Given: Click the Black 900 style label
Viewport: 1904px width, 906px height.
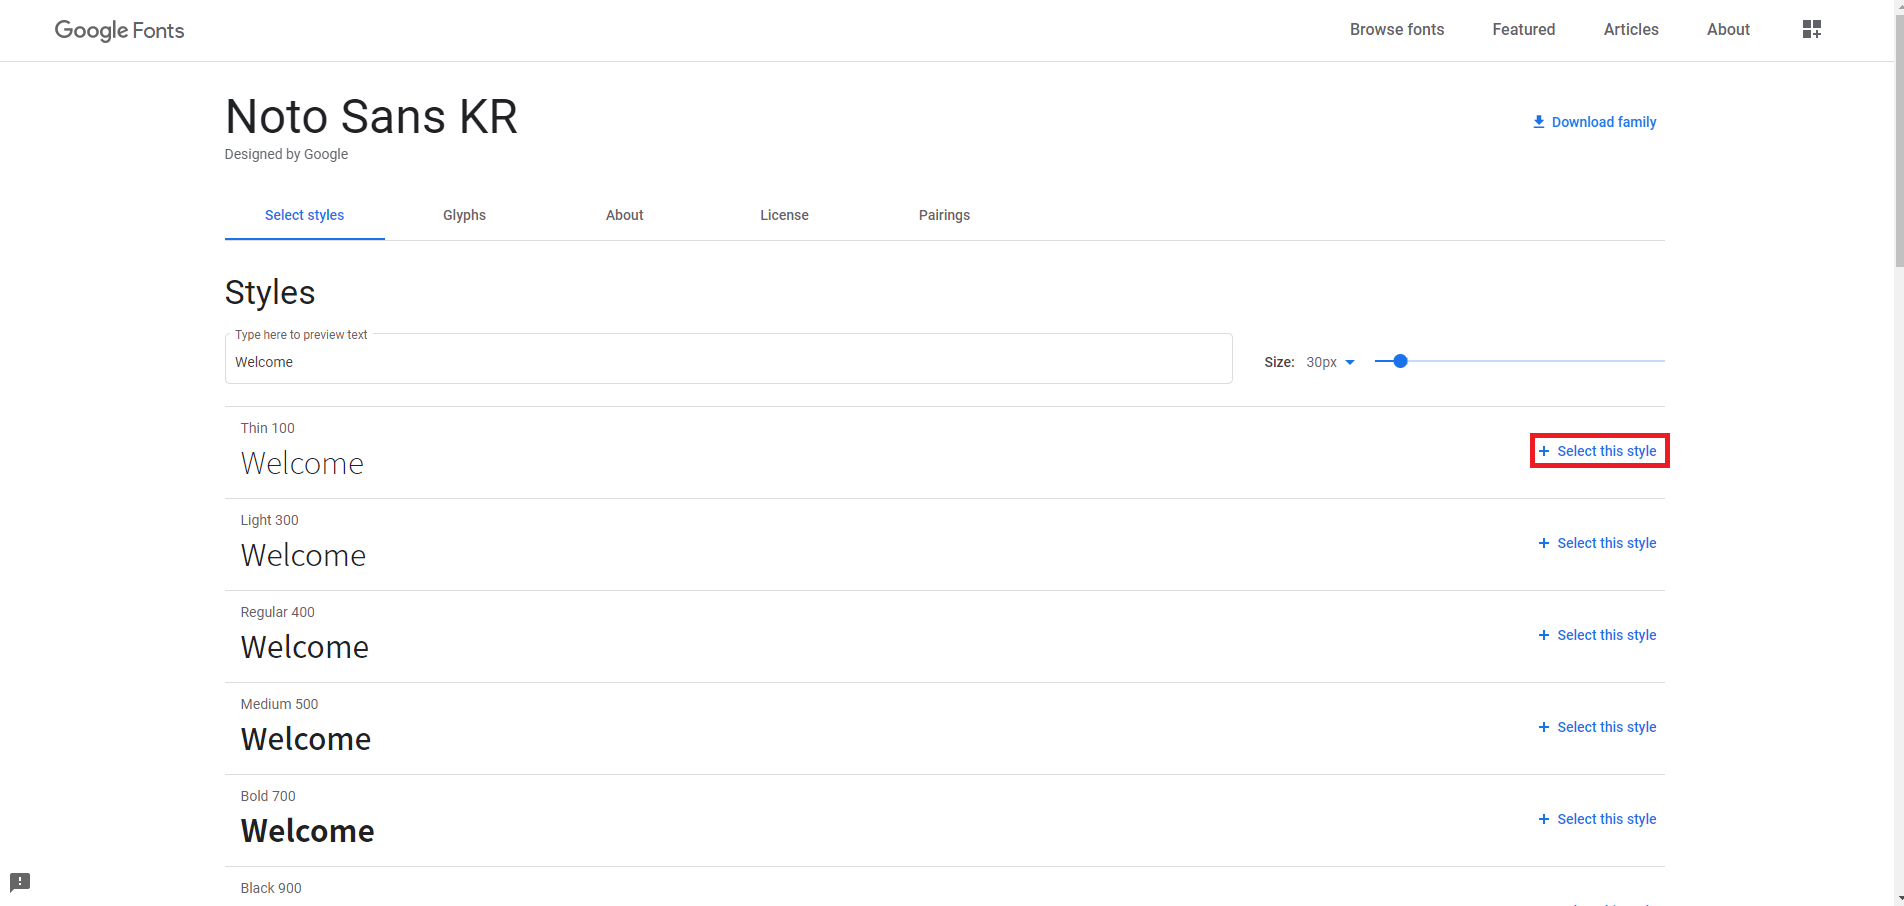Looking at the screenshot, I should click(271, 888).
